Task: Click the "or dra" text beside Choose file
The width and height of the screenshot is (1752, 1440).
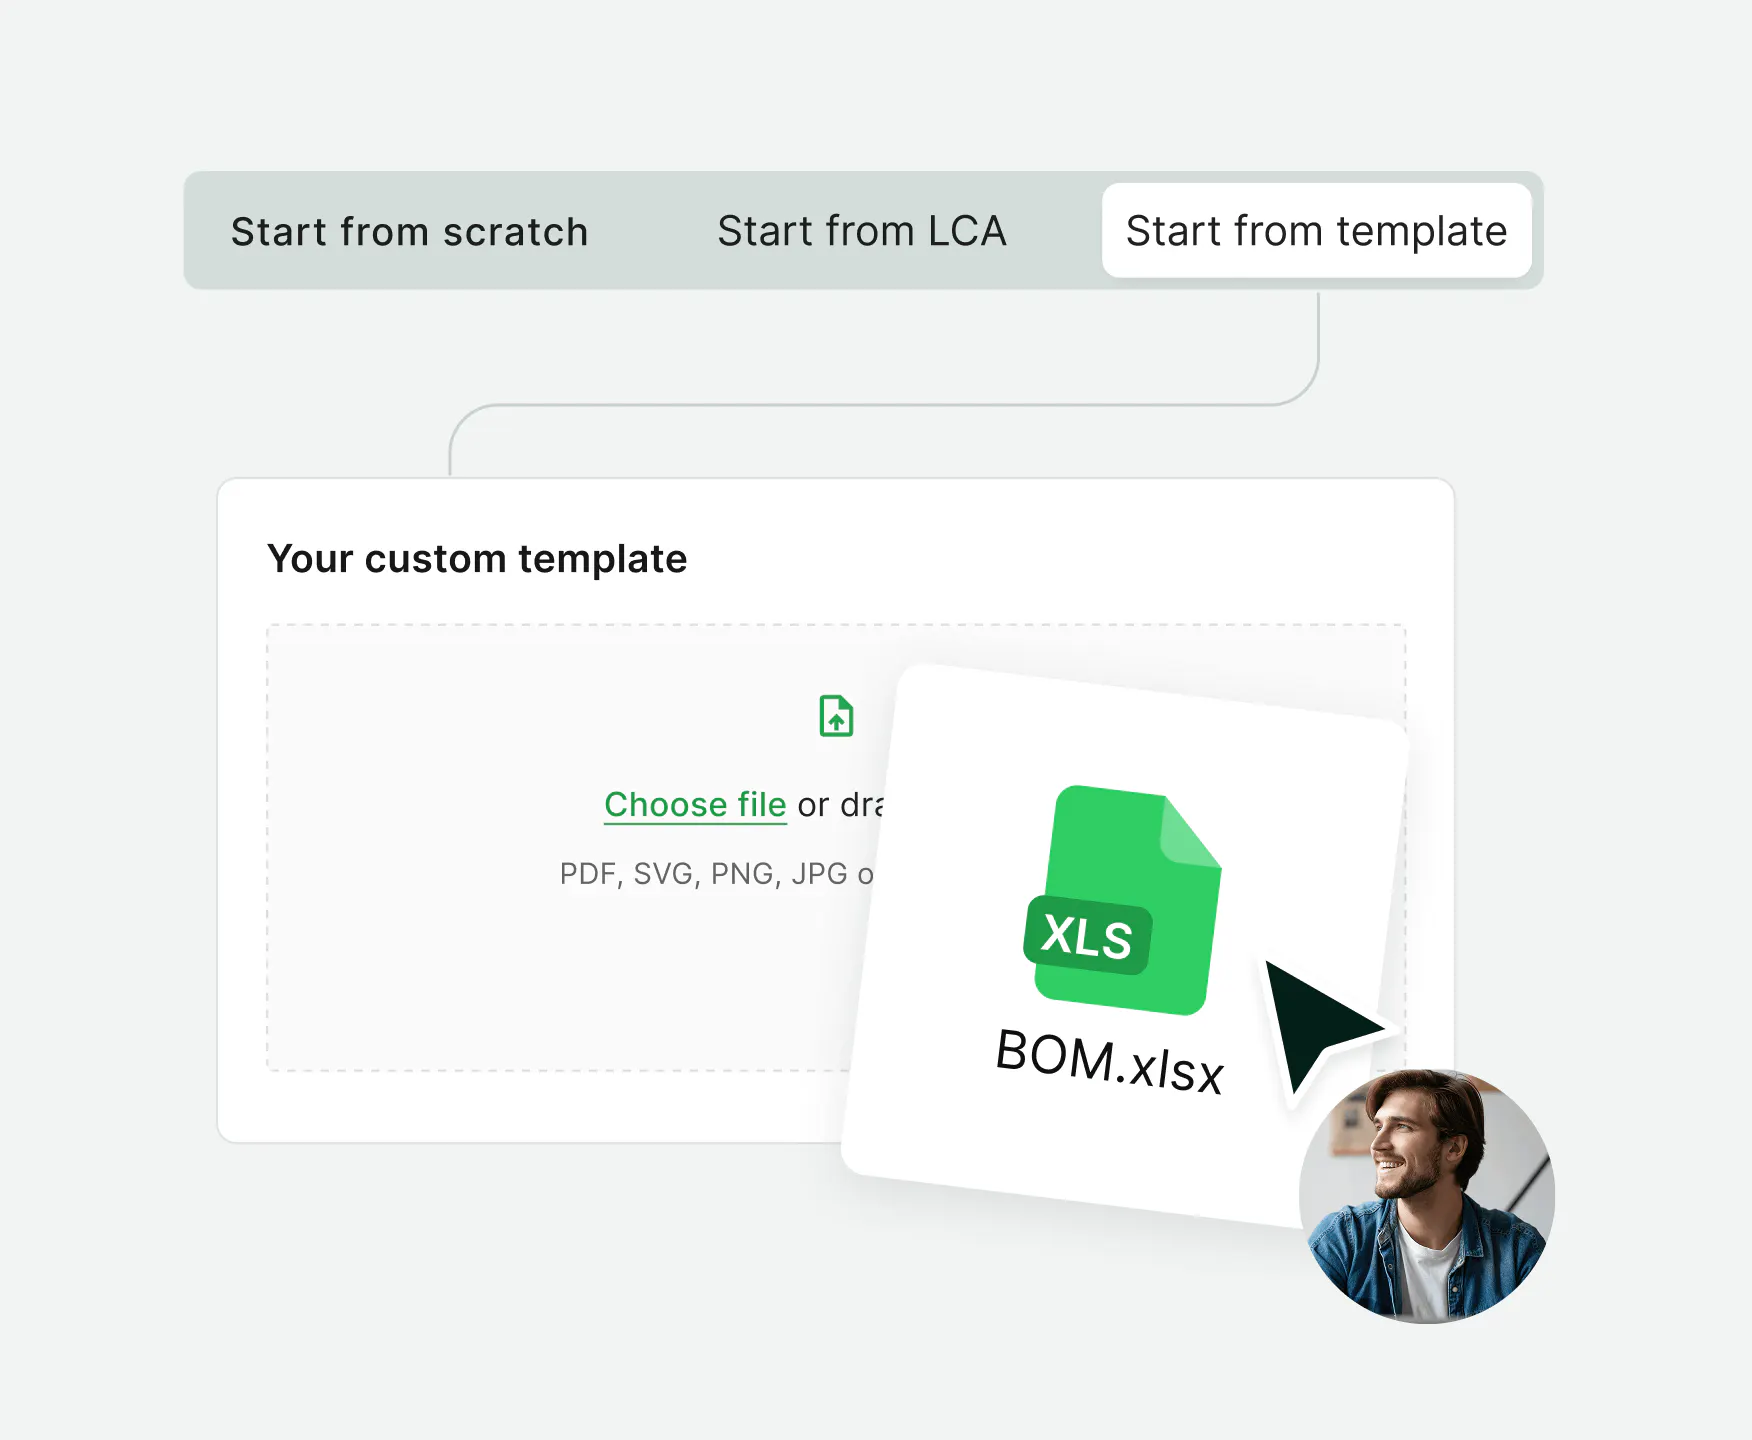Action: (840, 805)
